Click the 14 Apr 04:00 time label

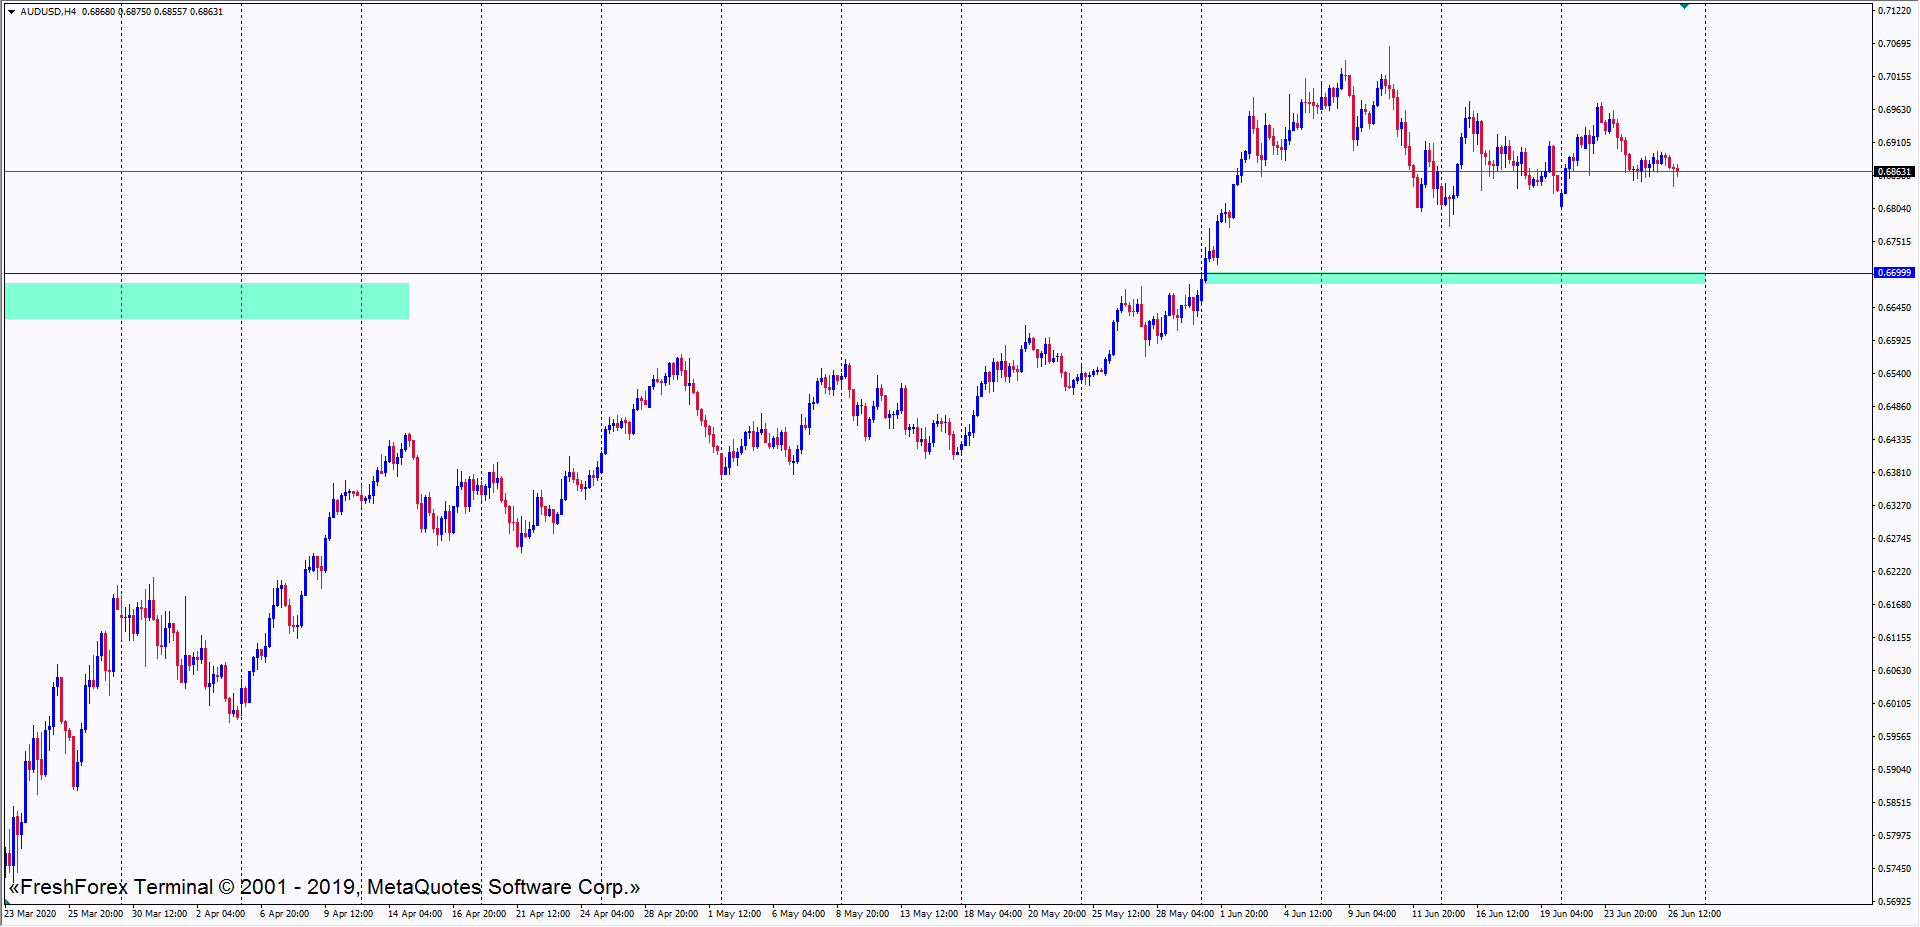[415, 914]
